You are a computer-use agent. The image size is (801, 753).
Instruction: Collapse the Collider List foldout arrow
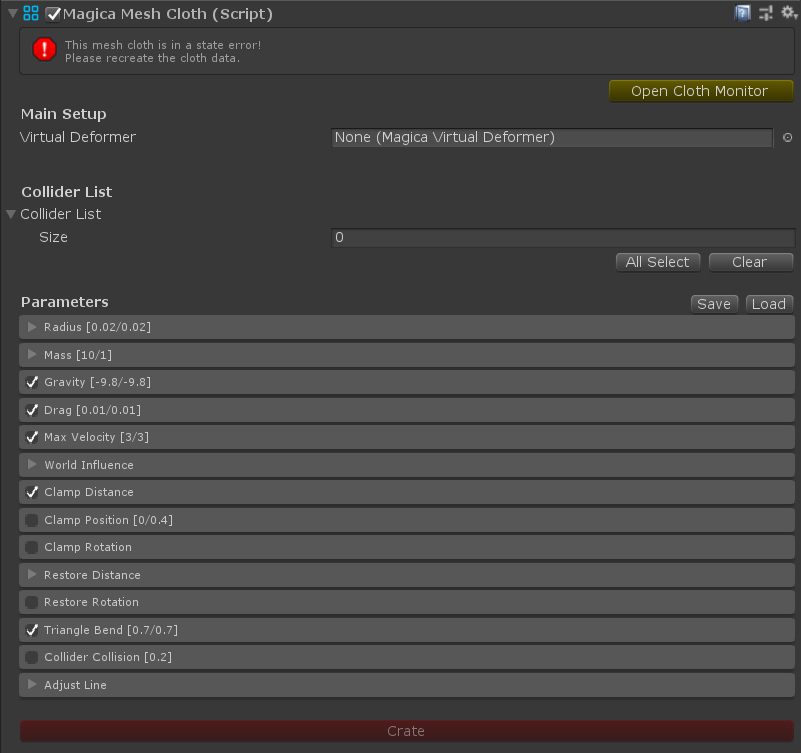(11, 214)
